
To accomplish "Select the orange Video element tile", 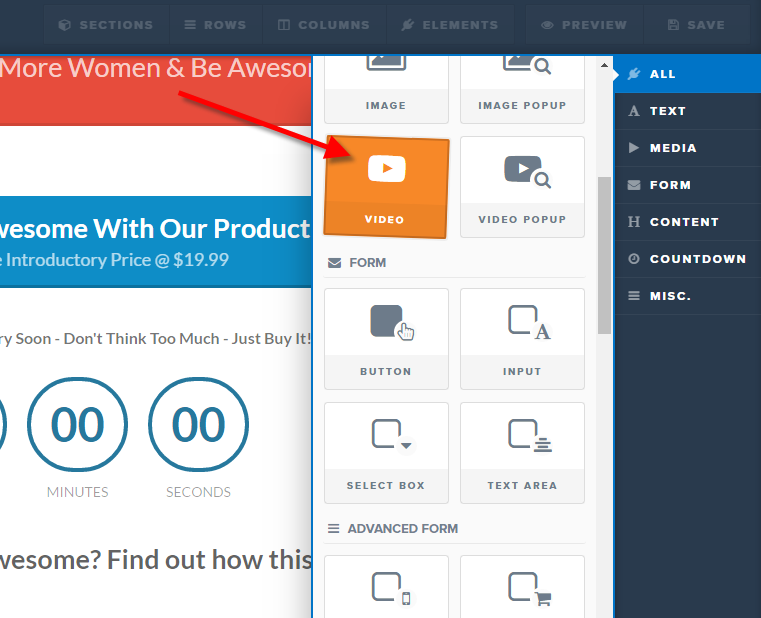I will tap(386, 187).
